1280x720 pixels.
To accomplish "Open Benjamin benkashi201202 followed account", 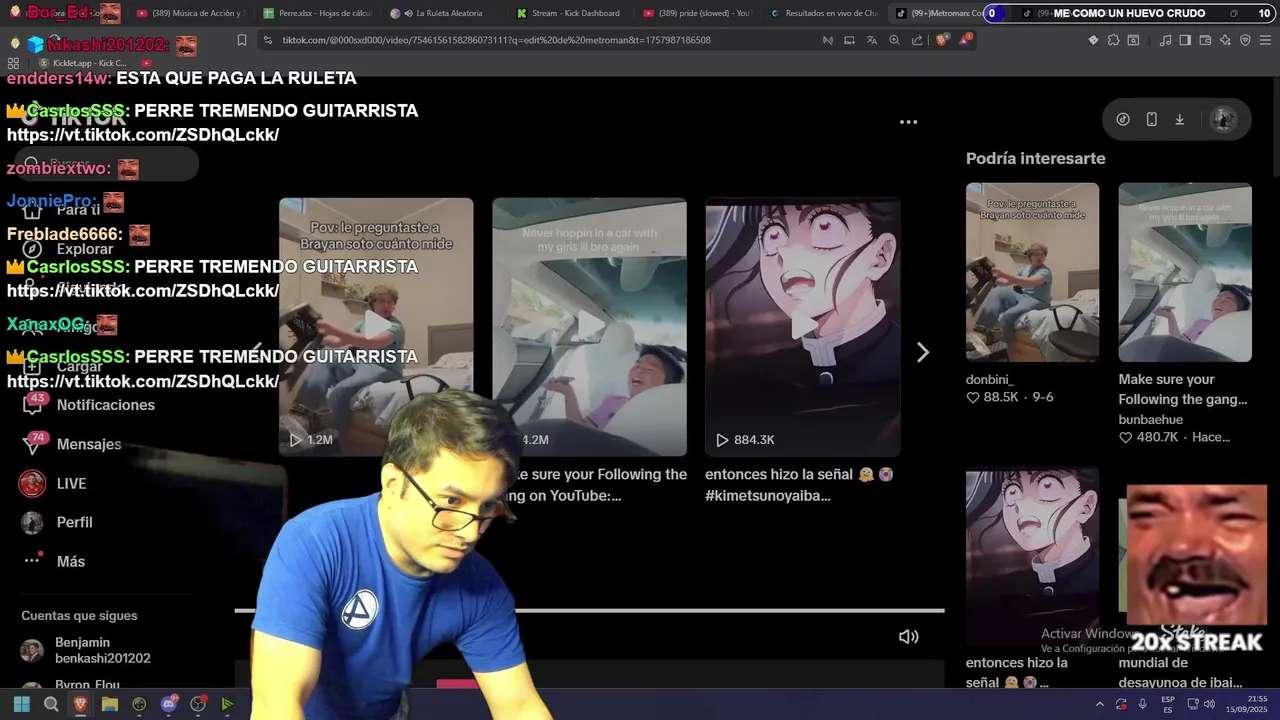I will coord(85,650).
